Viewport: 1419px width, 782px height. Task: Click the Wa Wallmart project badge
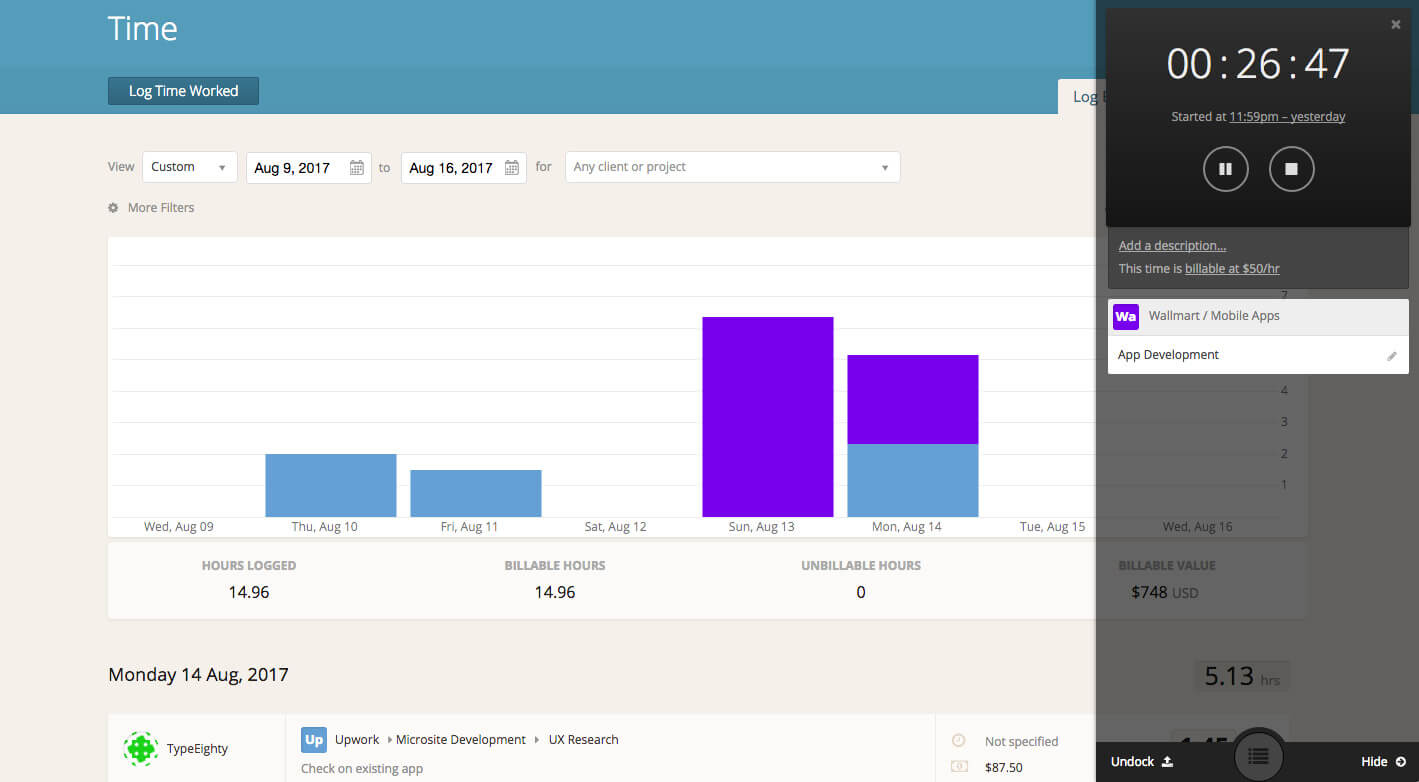click(1126, 316)
